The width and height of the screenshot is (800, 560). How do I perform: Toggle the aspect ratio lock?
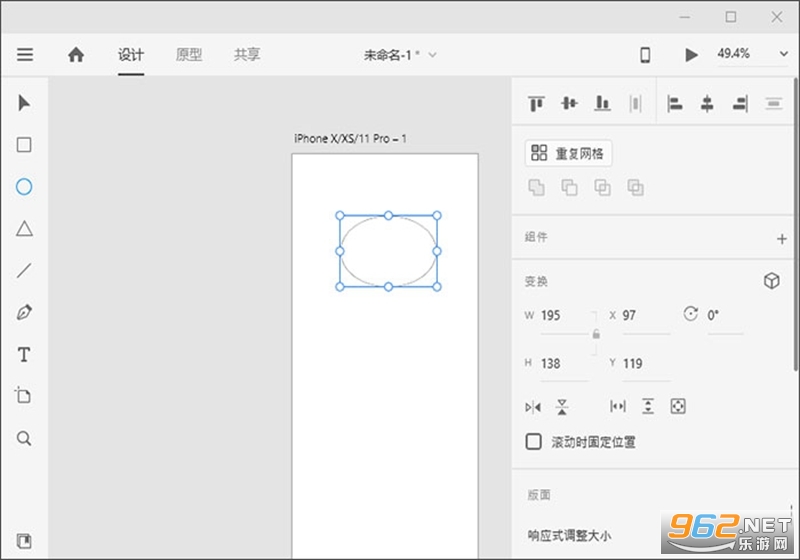click(596, 335)
